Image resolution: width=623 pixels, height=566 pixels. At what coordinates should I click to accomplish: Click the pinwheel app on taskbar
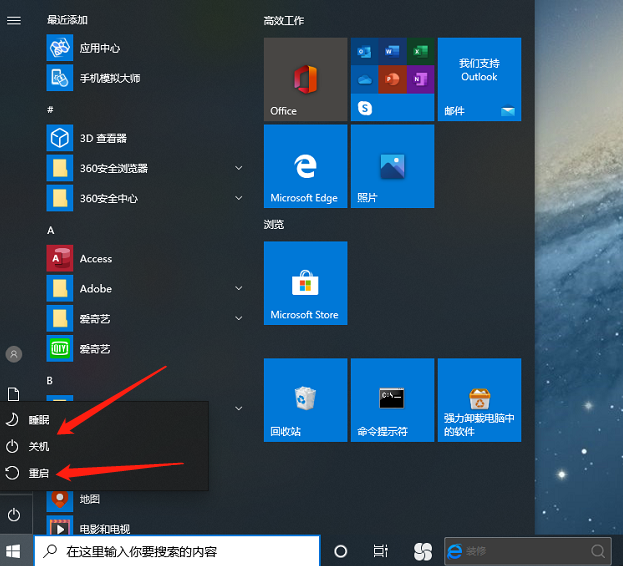422,551
